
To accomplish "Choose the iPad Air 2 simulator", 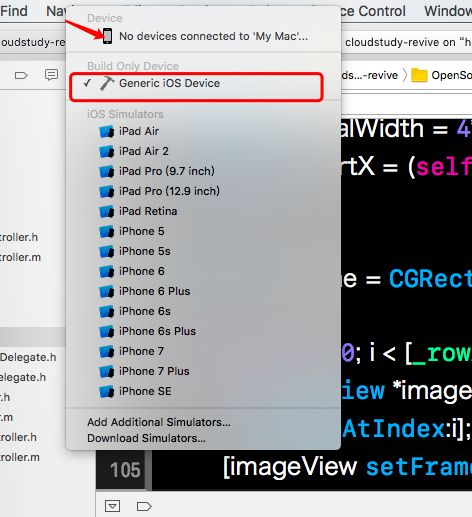I will click(x=203, y=151).
